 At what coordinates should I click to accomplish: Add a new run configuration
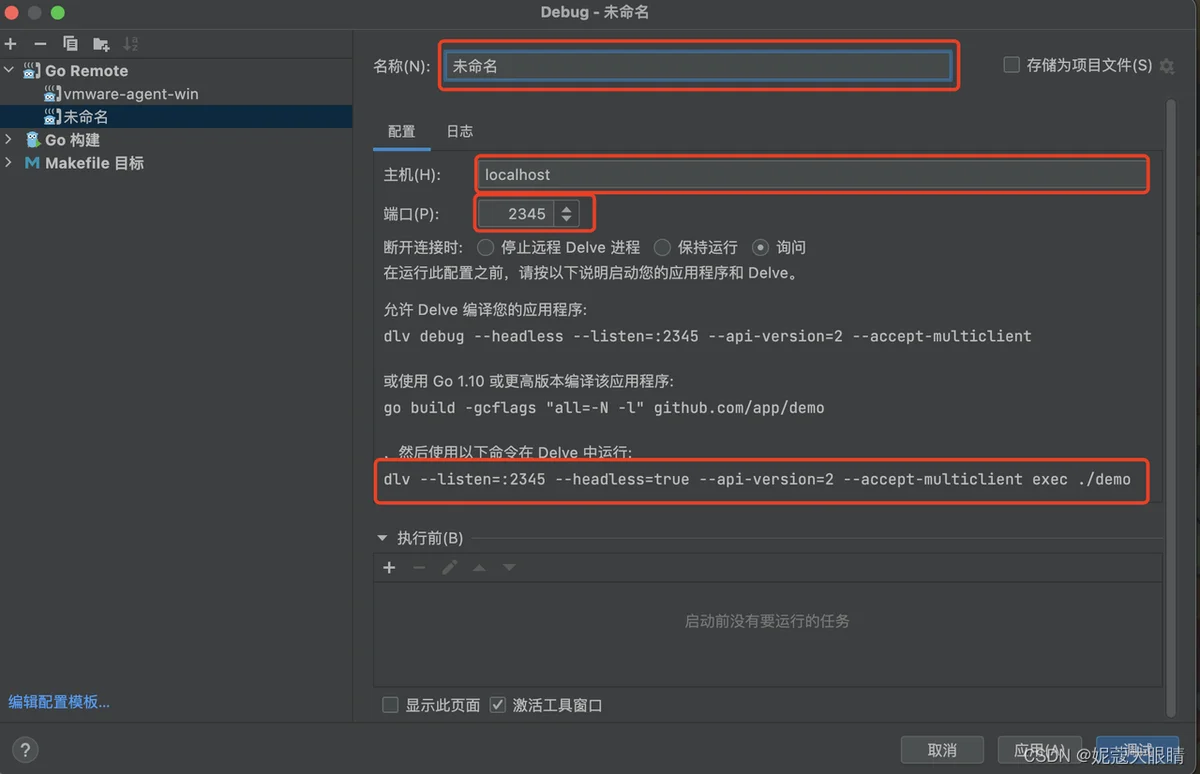coord(10,44)
